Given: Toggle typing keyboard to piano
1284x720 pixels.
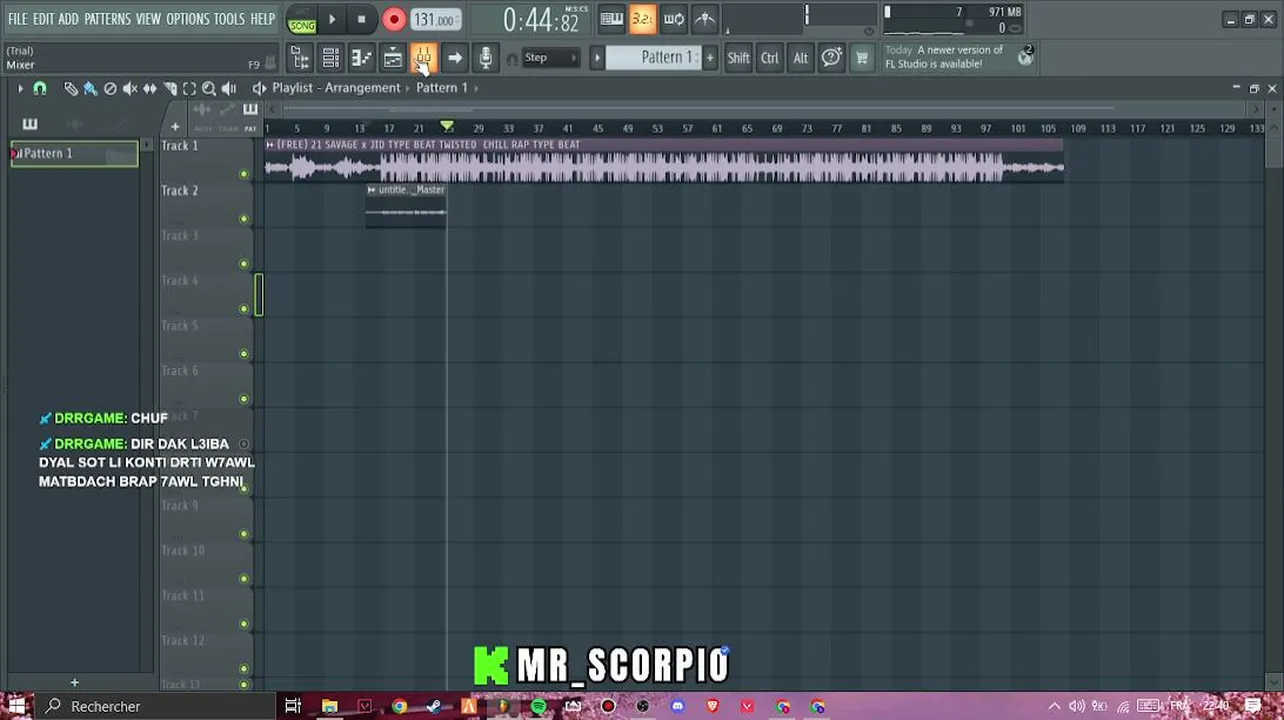Looking at the screenshot, I should (x=612, y=19).
